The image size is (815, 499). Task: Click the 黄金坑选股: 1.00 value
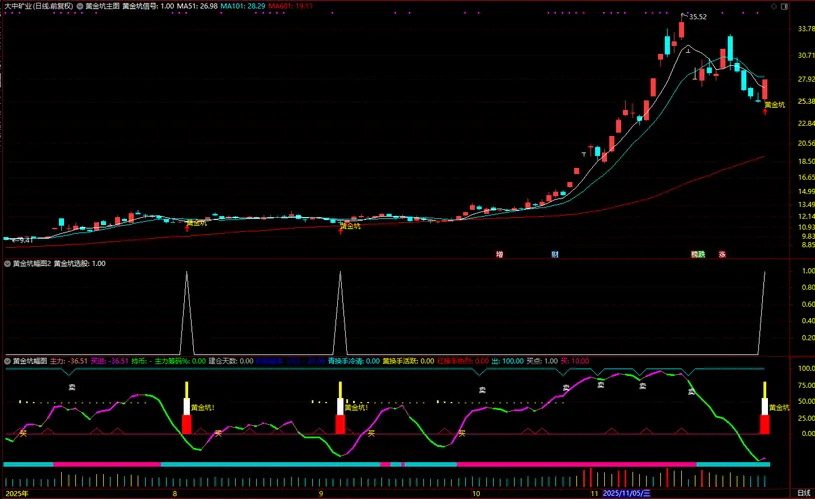[x=80, y=264]
